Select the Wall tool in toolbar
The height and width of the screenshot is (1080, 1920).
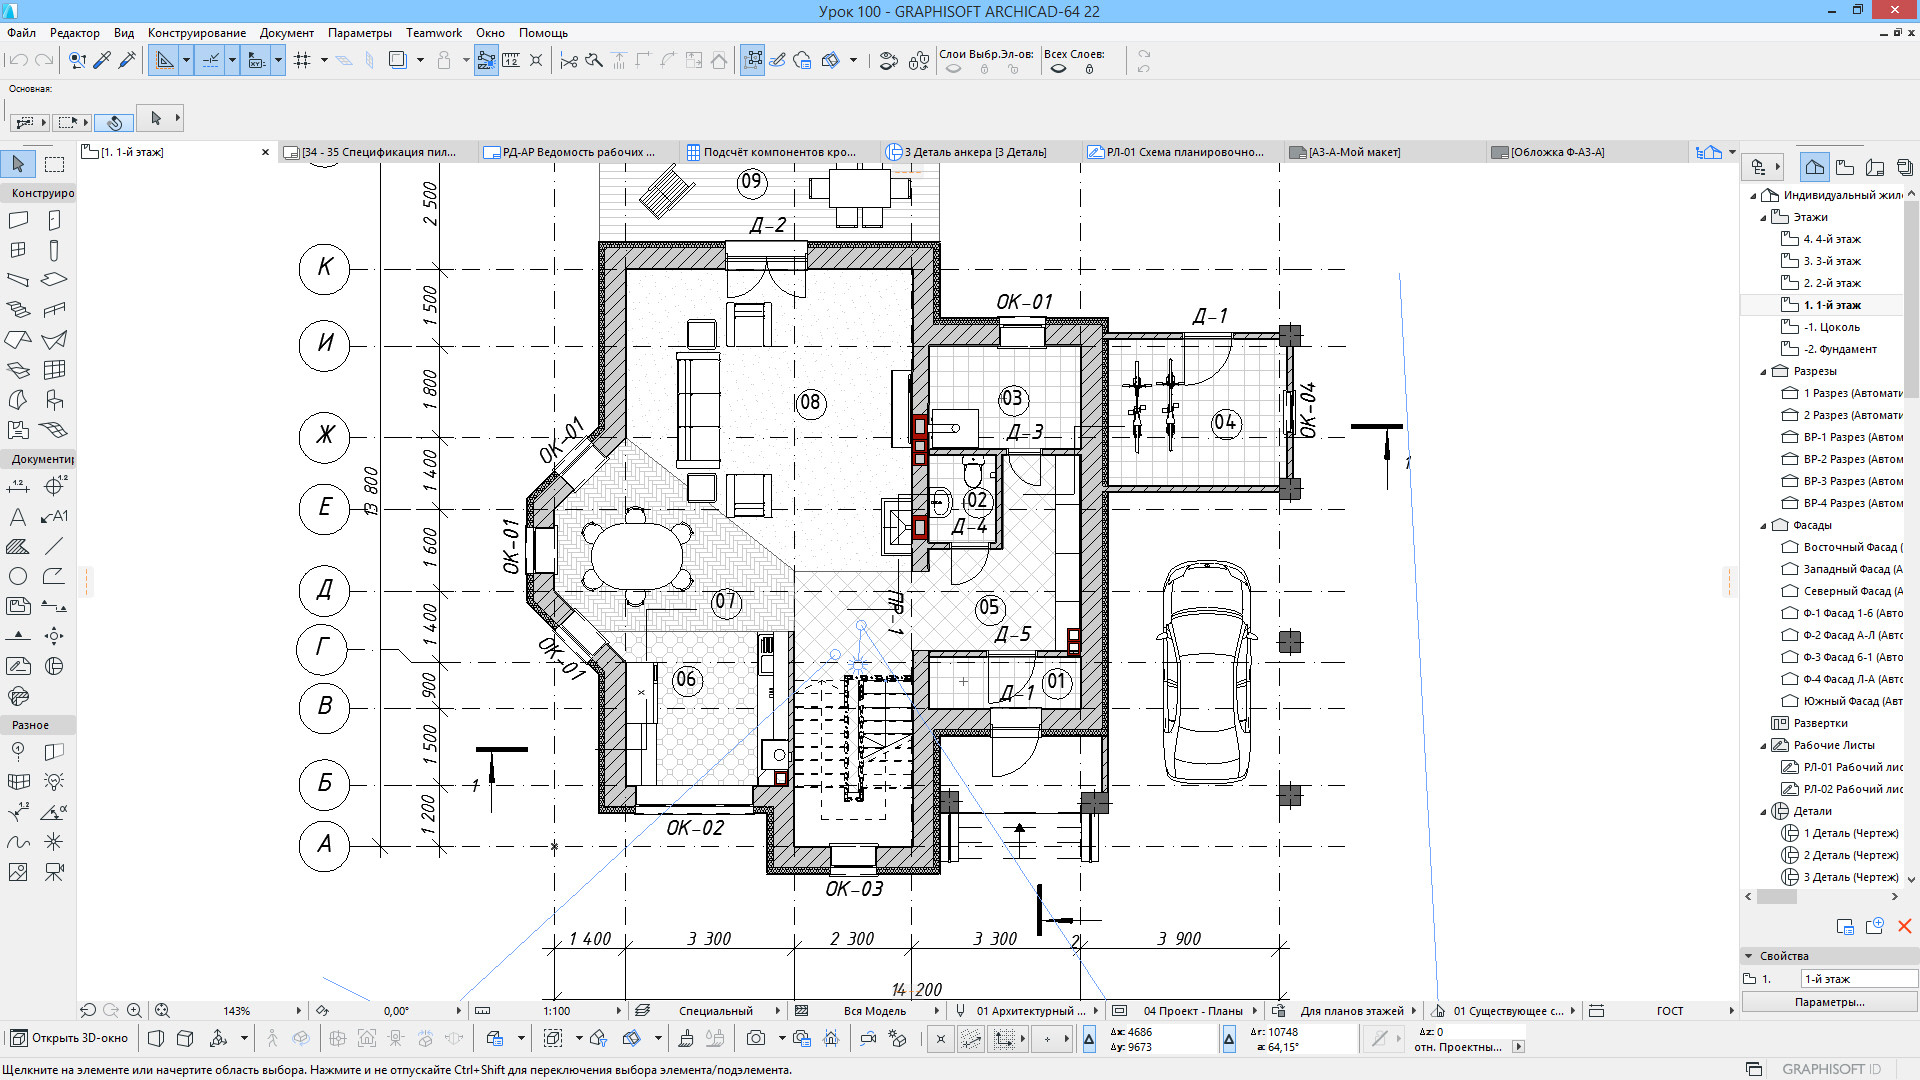click(x=18, y=220)
